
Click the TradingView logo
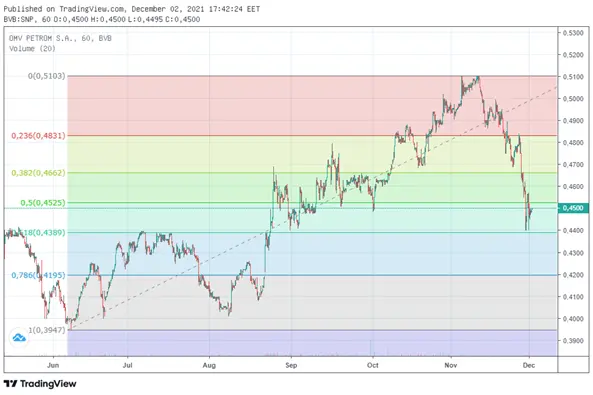[40, 384]
